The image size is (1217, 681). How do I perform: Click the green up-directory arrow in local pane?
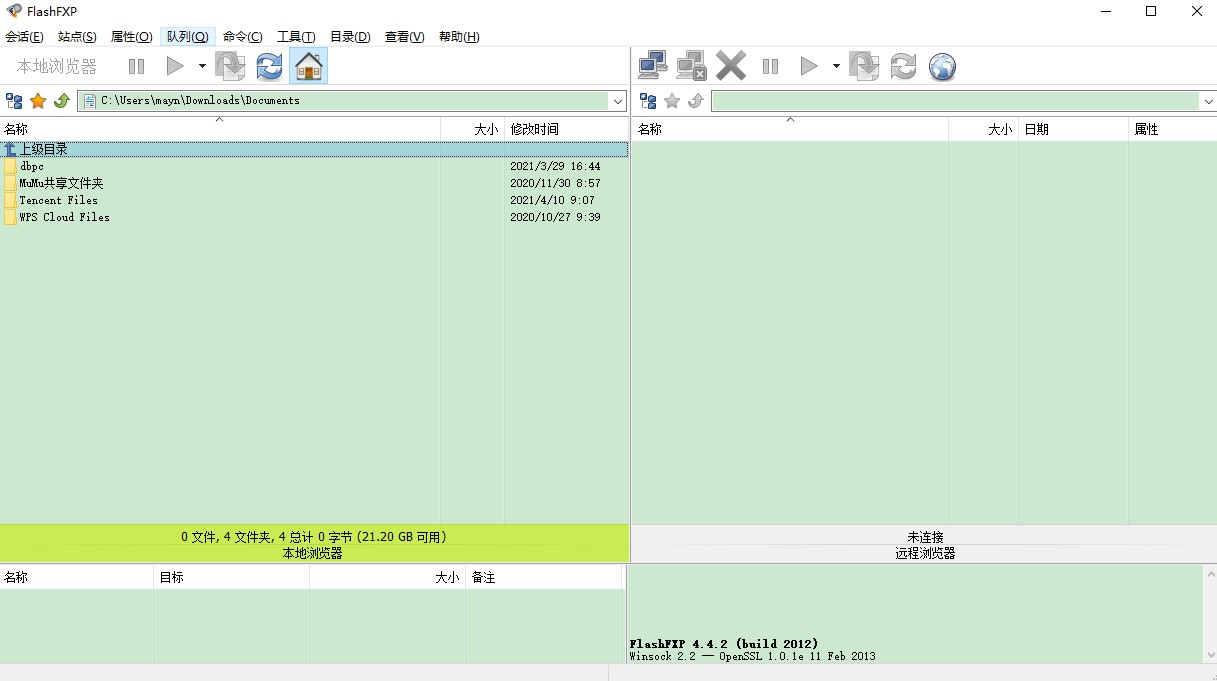[x=61, y=101]
